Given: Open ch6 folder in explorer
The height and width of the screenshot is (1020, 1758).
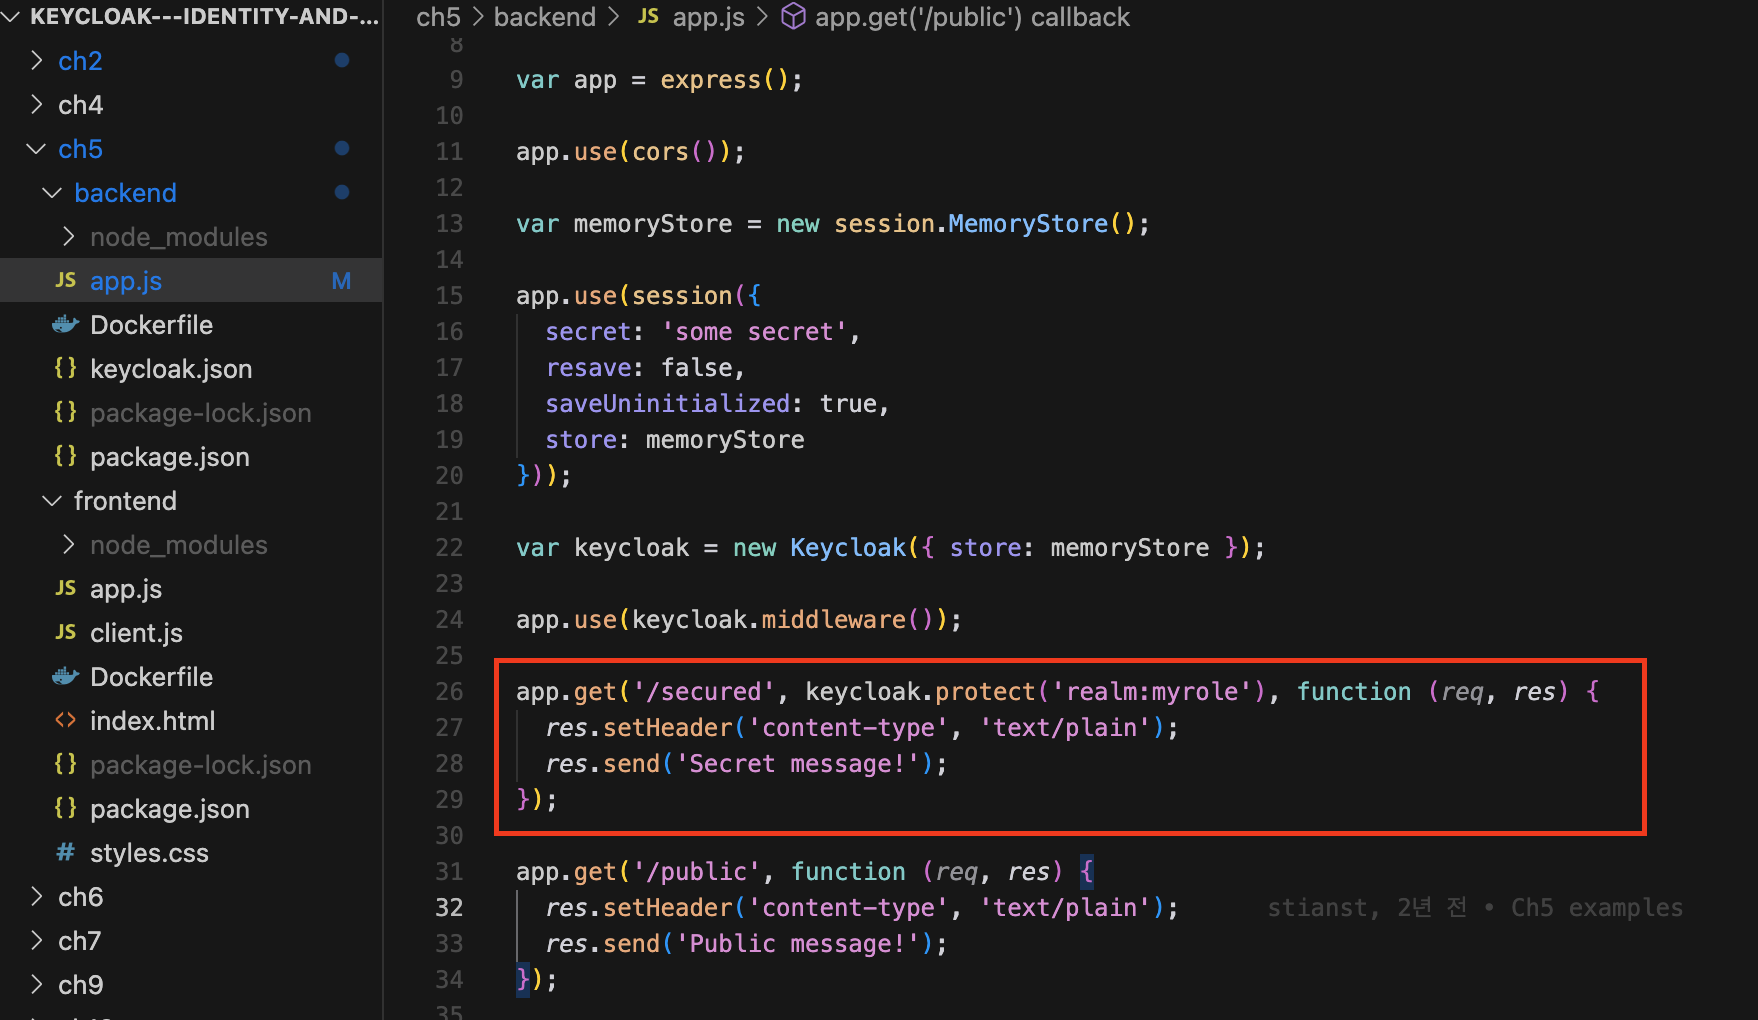Looking at the screenshot, I should coord(80,897).
